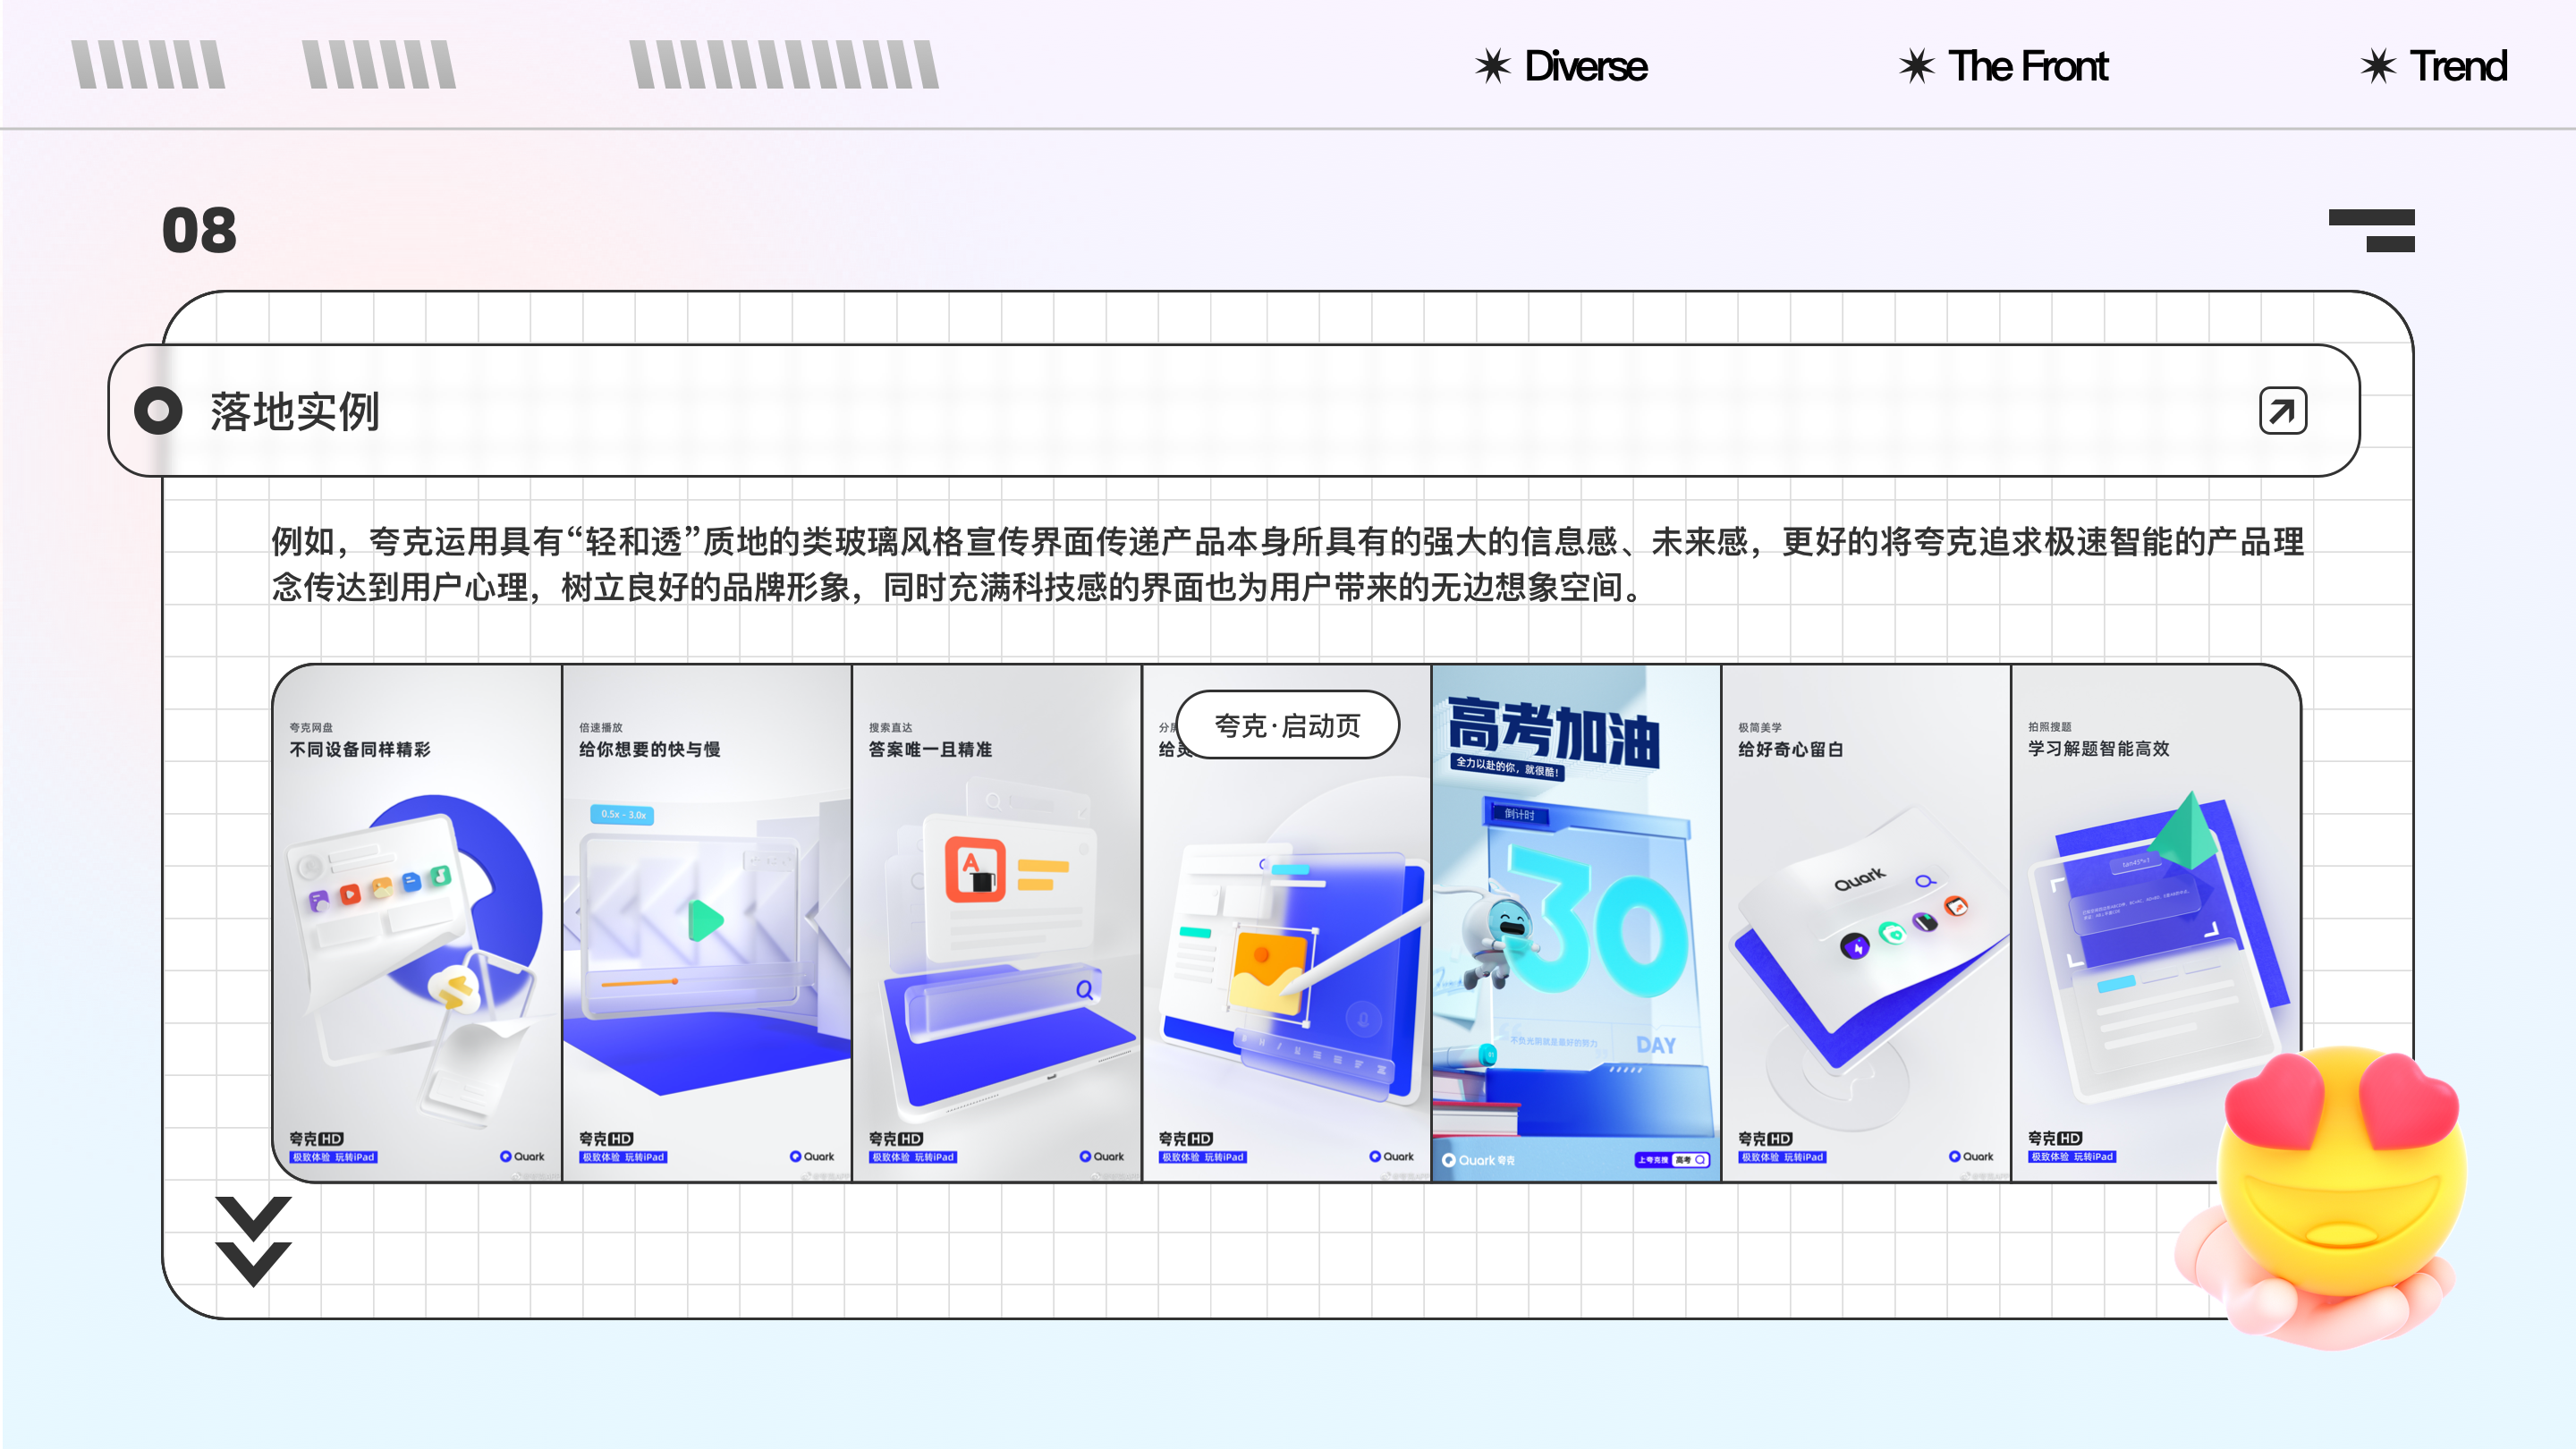
Task: Click the magnifier icon on blue search bar
Action: (1084, 990)
